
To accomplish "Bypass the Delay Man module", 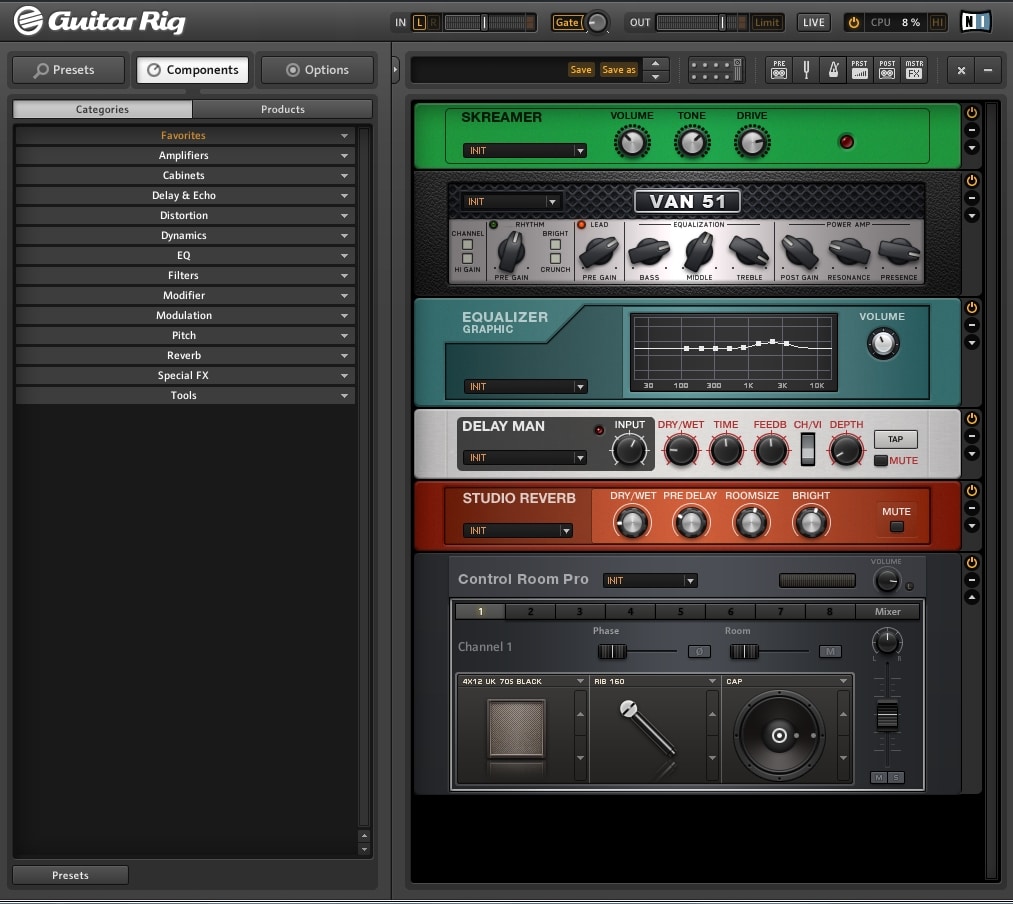I will coord(972,418).
